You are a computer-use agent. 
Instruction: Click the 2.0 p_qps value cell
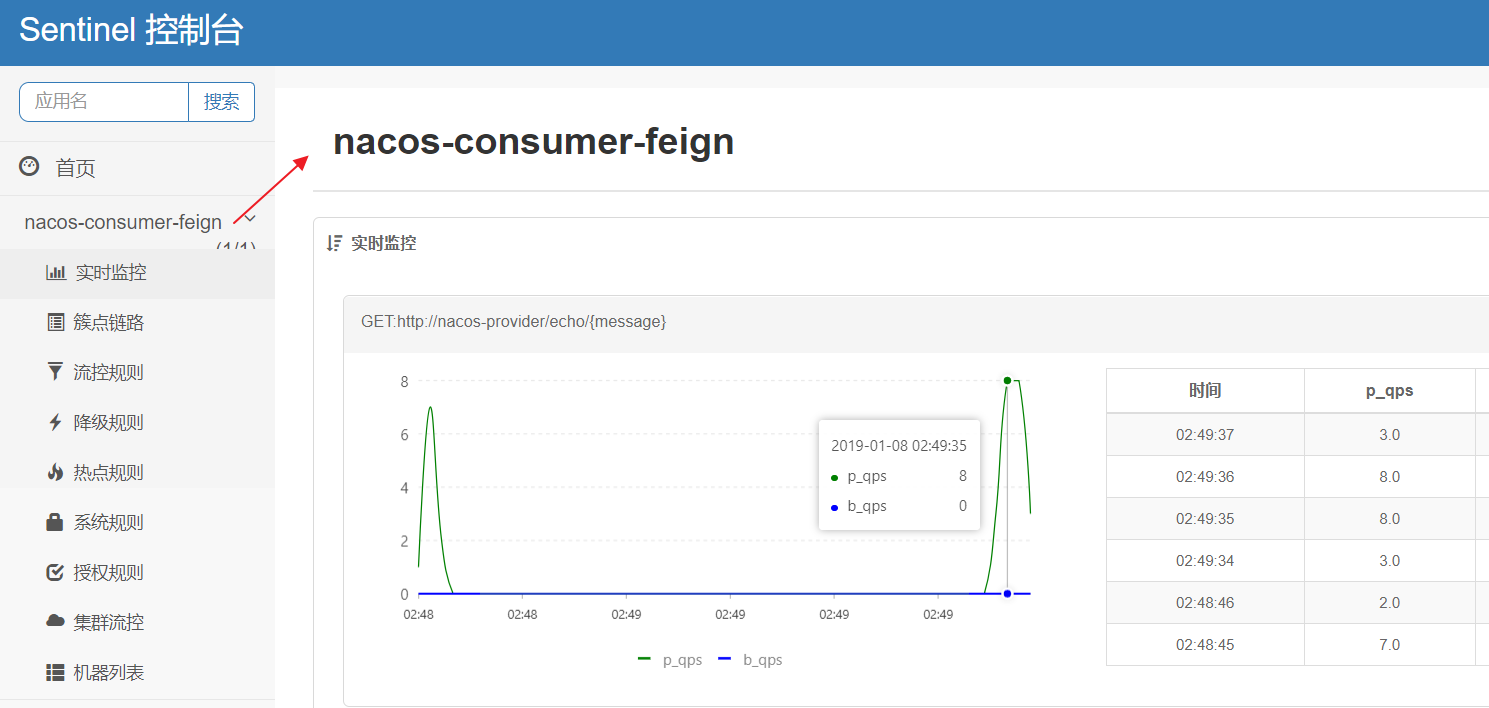point(1390,602)
